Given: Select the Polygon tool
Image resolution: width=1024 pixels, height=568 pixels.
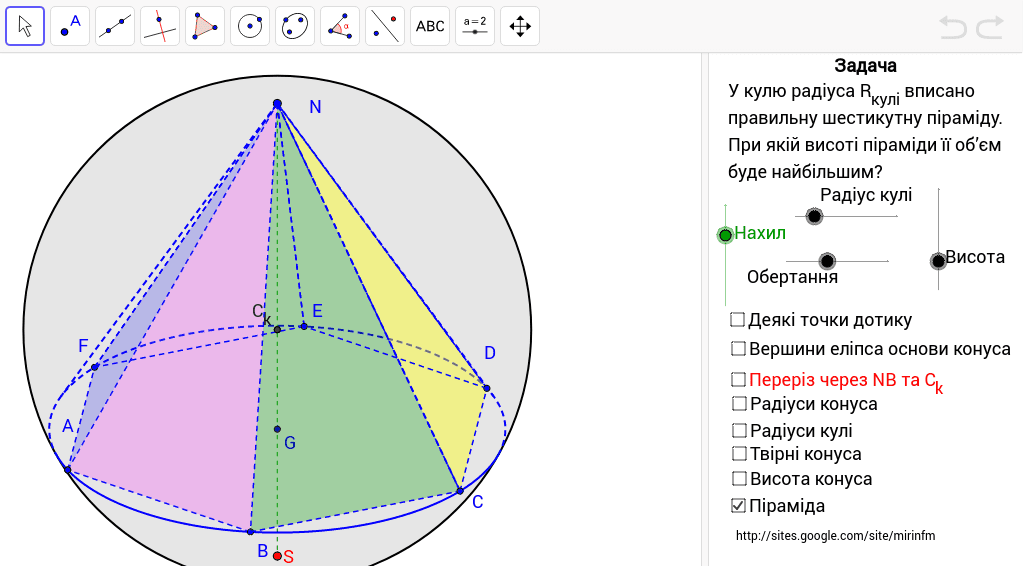Looking at the screenshot, I should point(205,26).
